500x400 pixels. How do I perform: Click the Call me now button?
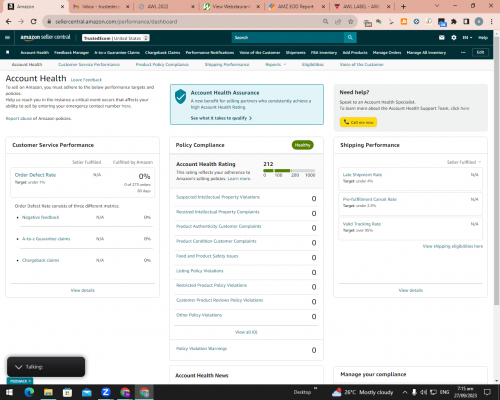point(358,122)
